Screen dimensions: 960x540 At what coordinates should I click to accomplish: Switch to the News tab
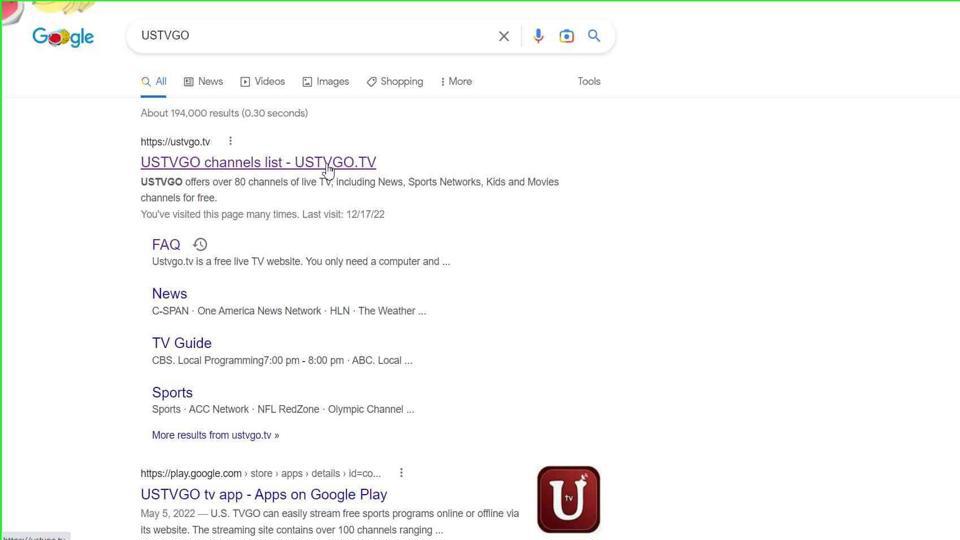203,81
